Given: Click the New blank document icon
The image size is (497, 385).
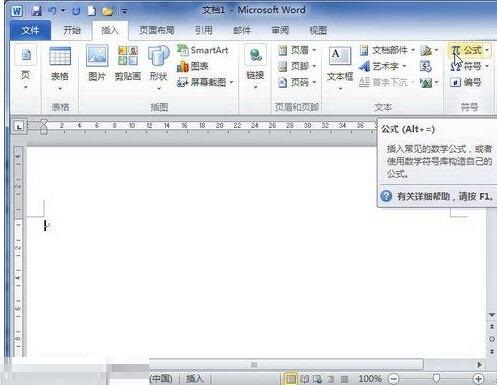Looking at the screenshot, I should 91,11.
